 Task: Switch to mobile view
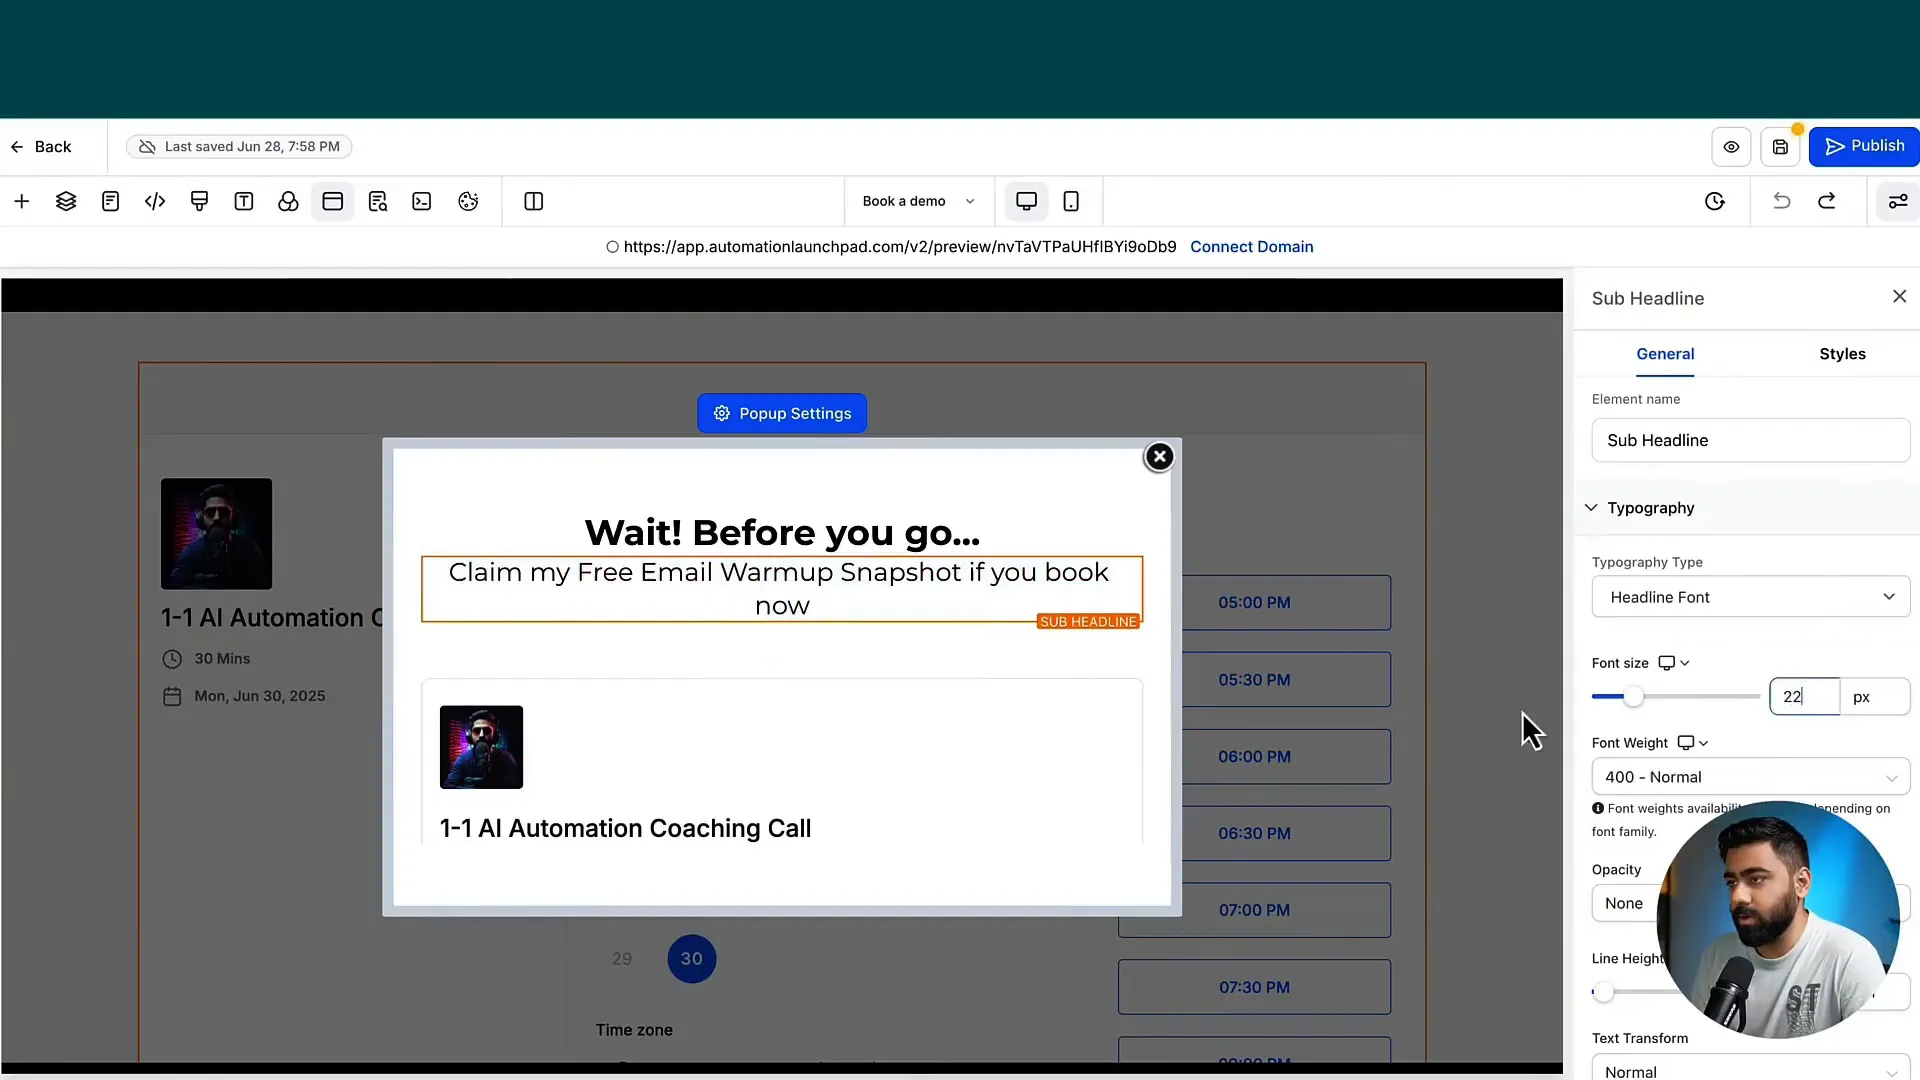click(1071, 201)
